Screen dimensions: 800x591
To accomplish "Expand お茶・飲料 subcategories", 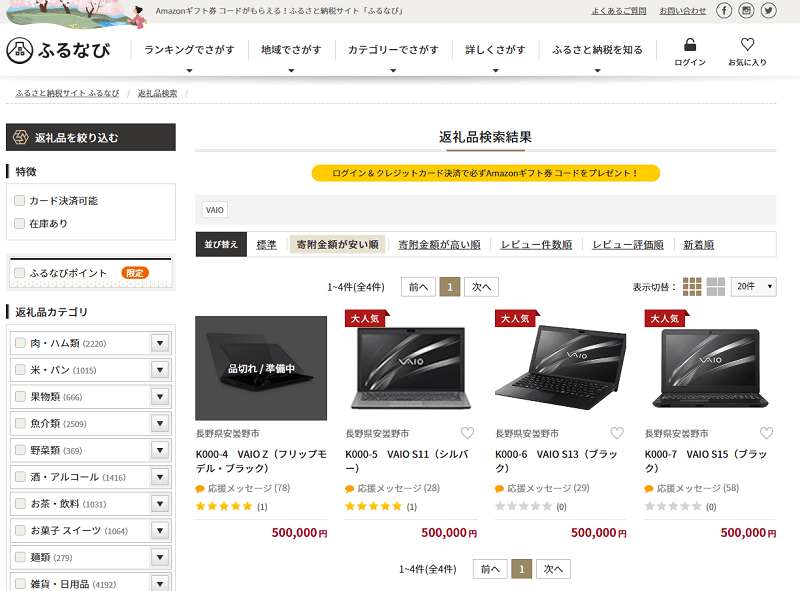I will (160, 504).
